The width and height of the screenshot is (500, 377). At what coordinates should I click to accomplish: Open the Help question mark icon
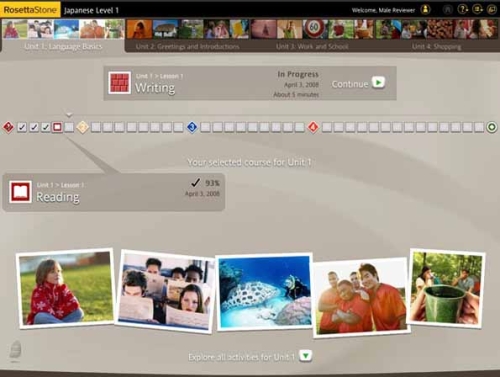pos(463,9)
